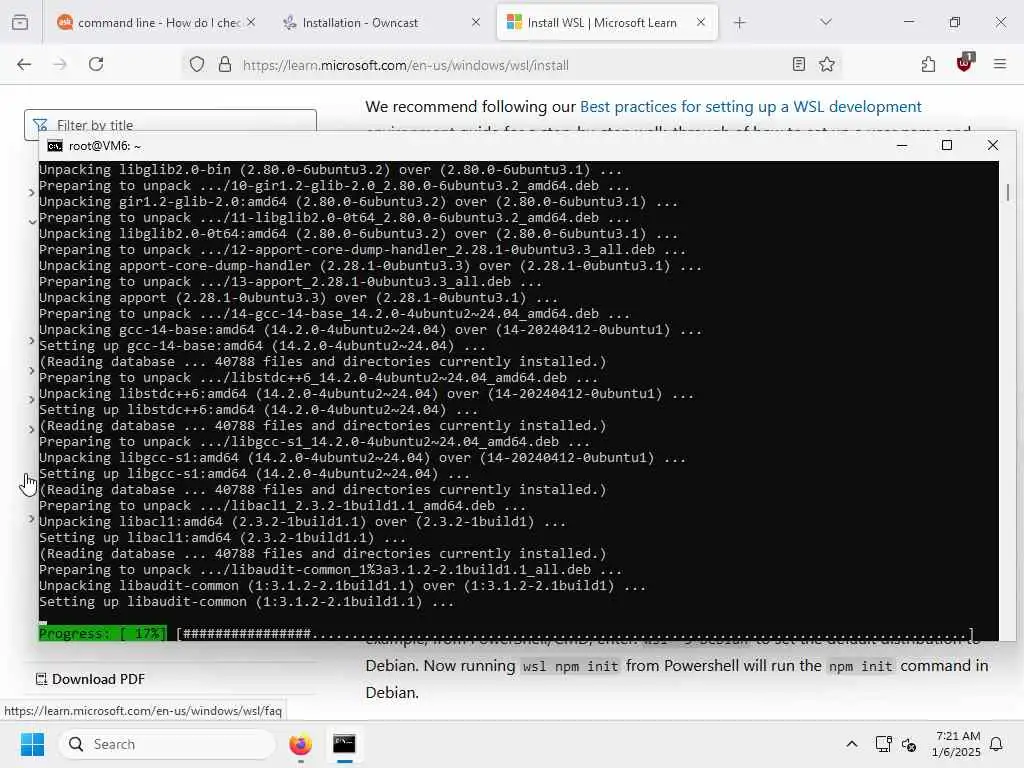Open the clock showing 7:21 AM
The height and width of the screenshot is (768, 1024).
(956, 744)
